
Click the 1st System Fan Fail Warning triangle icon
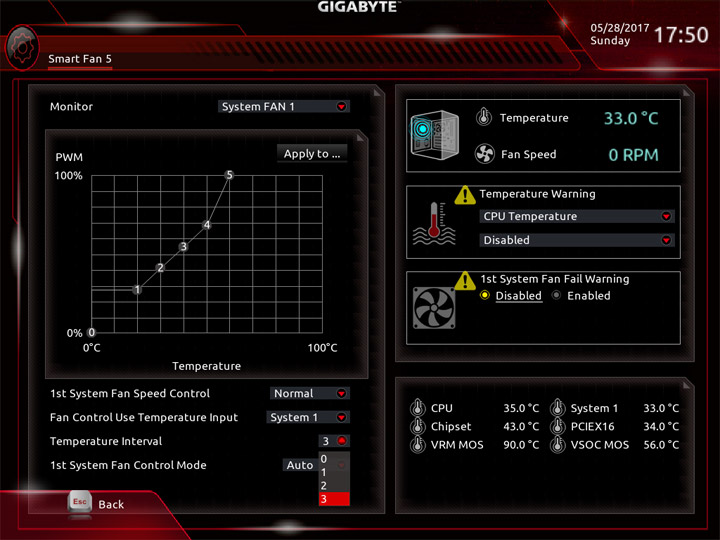pos(465,281)
